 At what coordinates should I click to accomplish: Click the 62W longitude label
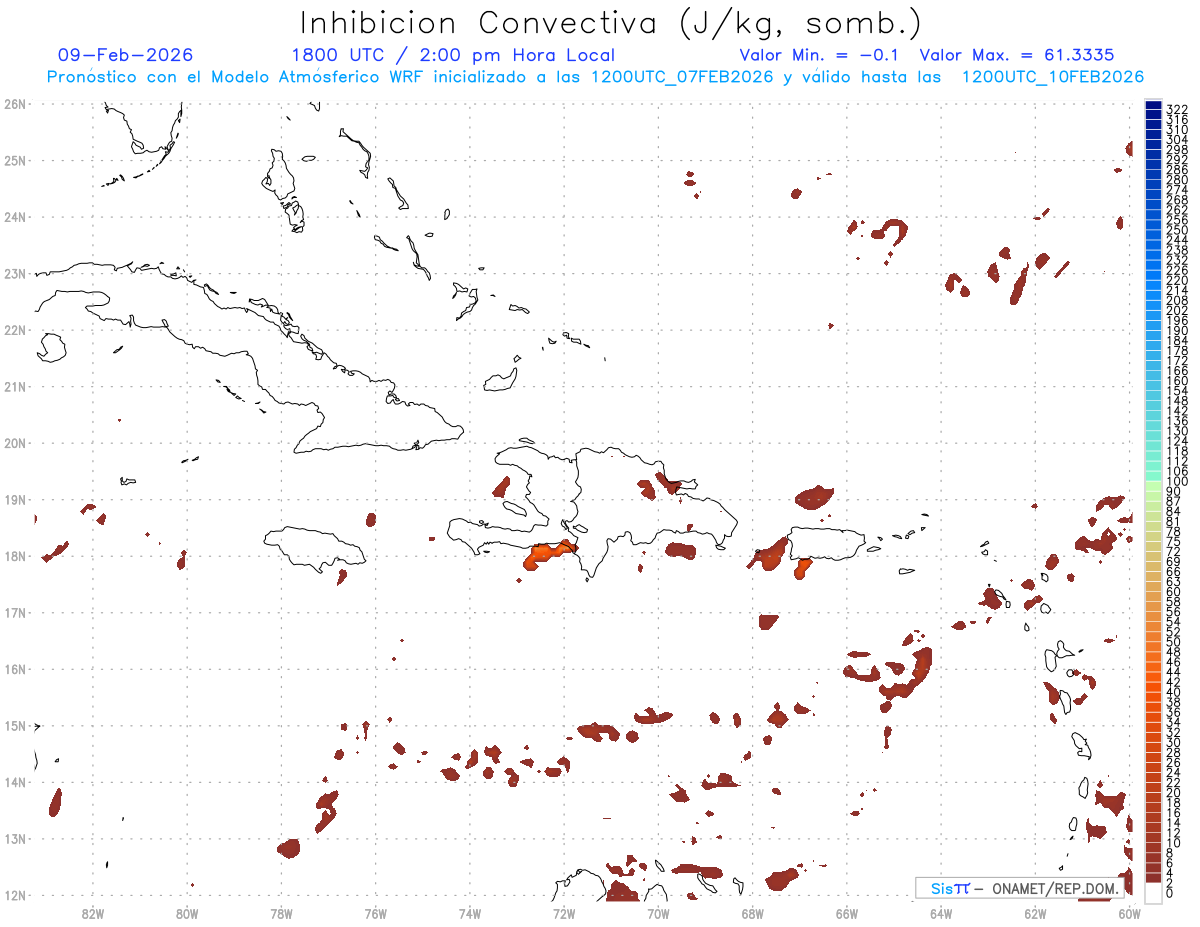pos(1035,912)
